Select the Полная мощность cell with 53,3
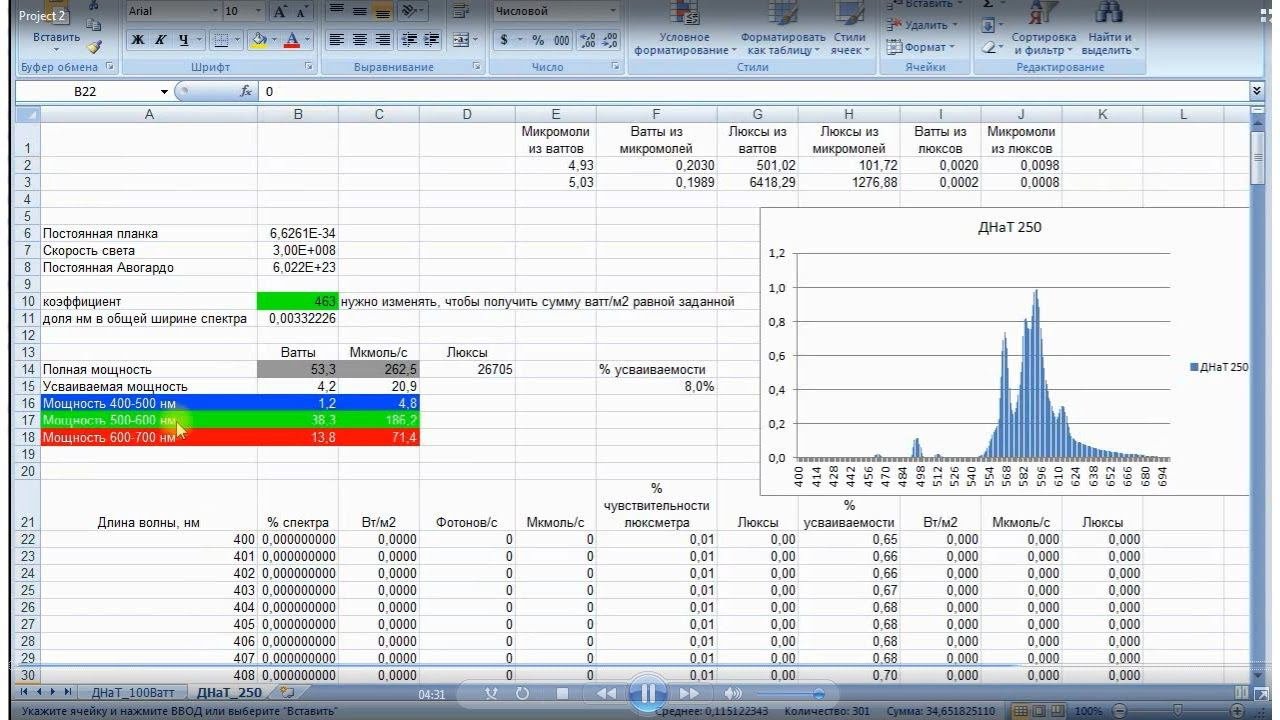Screen dimensions: 1280x720 point(298,369)
